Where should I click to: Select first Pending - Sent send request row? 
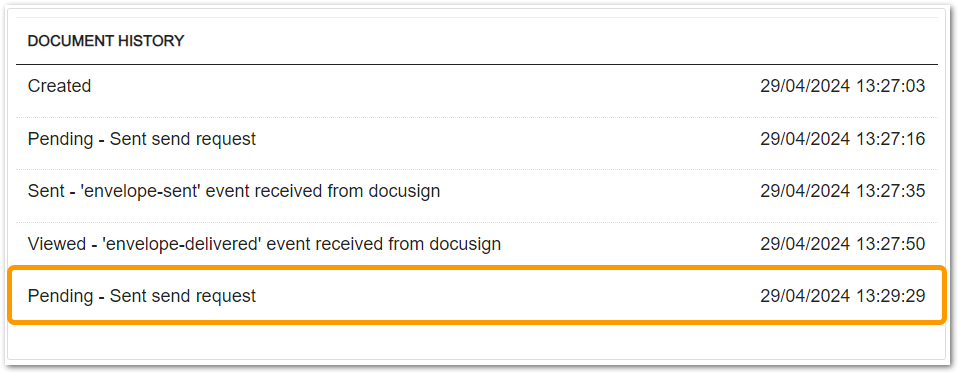[476, 139]
